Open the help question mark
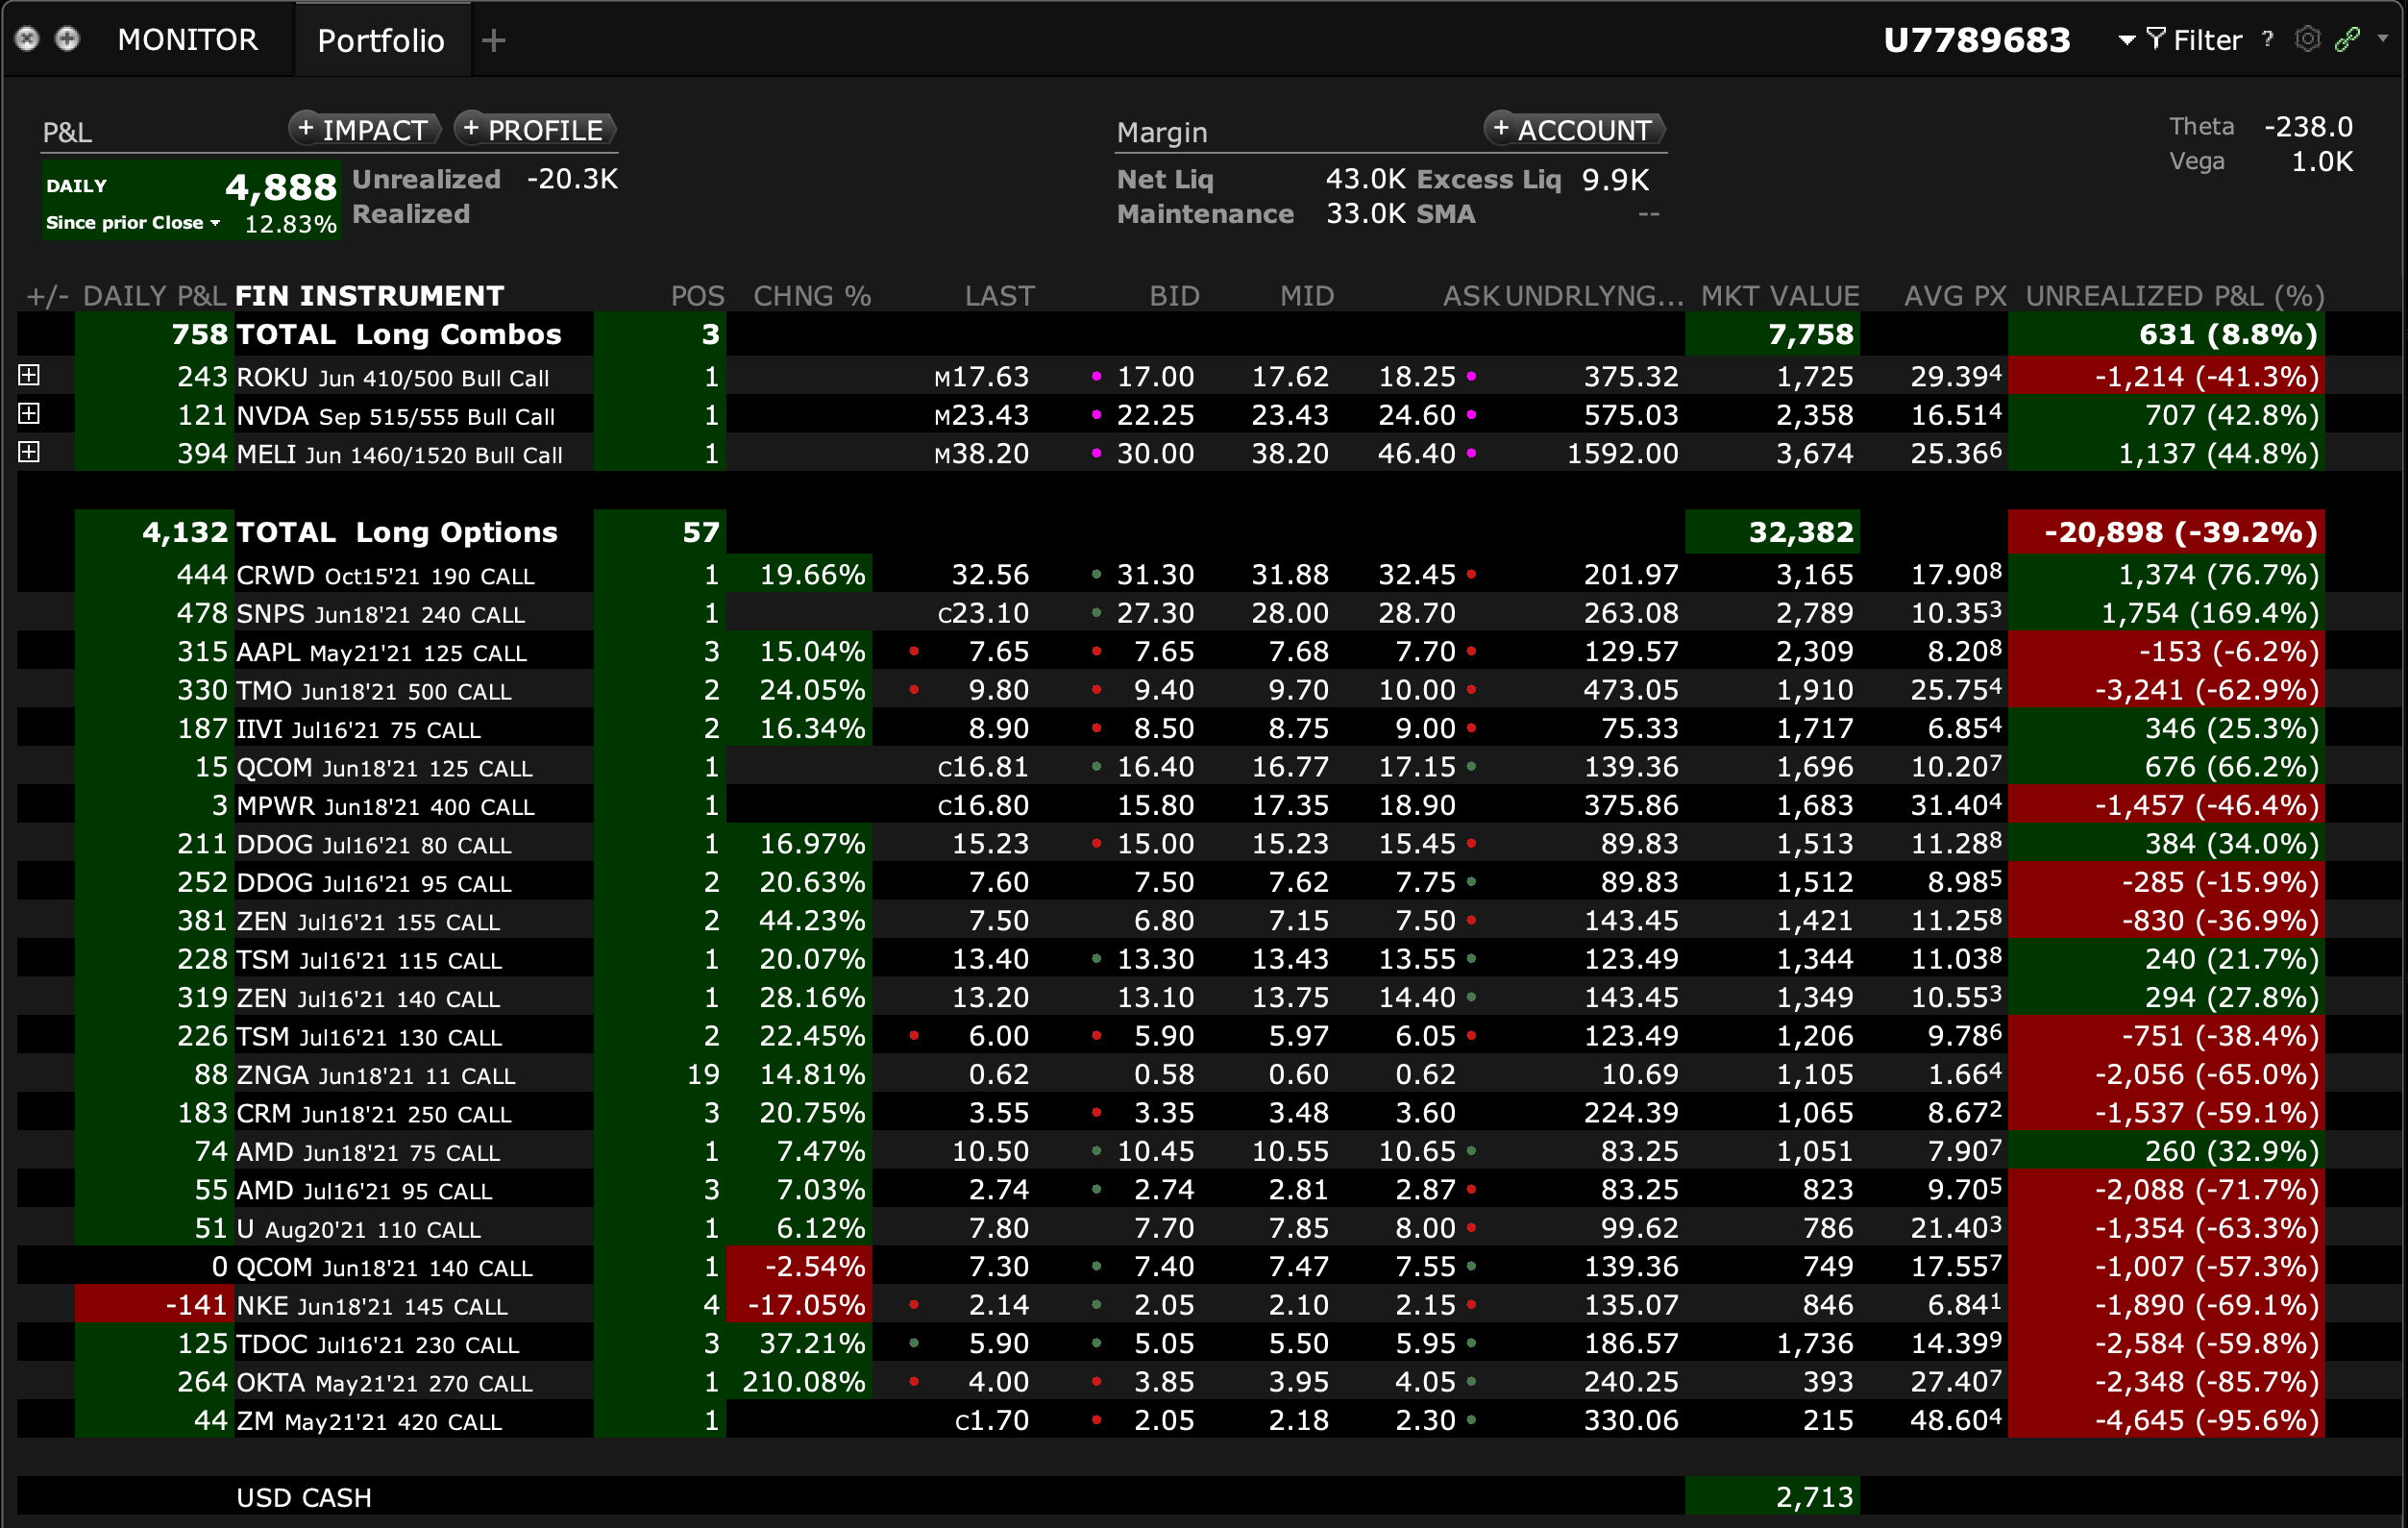The width and height of the screenshot is (2408, 1528). [x=2268, y=39]
